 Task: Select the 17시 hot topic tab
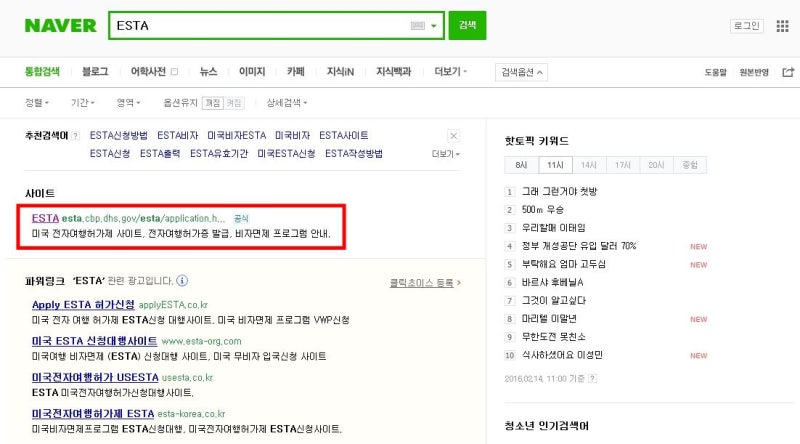point(622,165)
